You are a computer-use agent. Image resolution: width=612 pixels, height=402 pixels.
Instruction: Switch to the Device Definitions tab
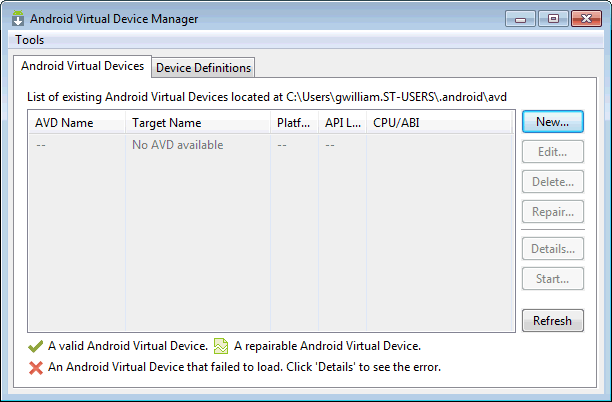[x=203, y=68]
